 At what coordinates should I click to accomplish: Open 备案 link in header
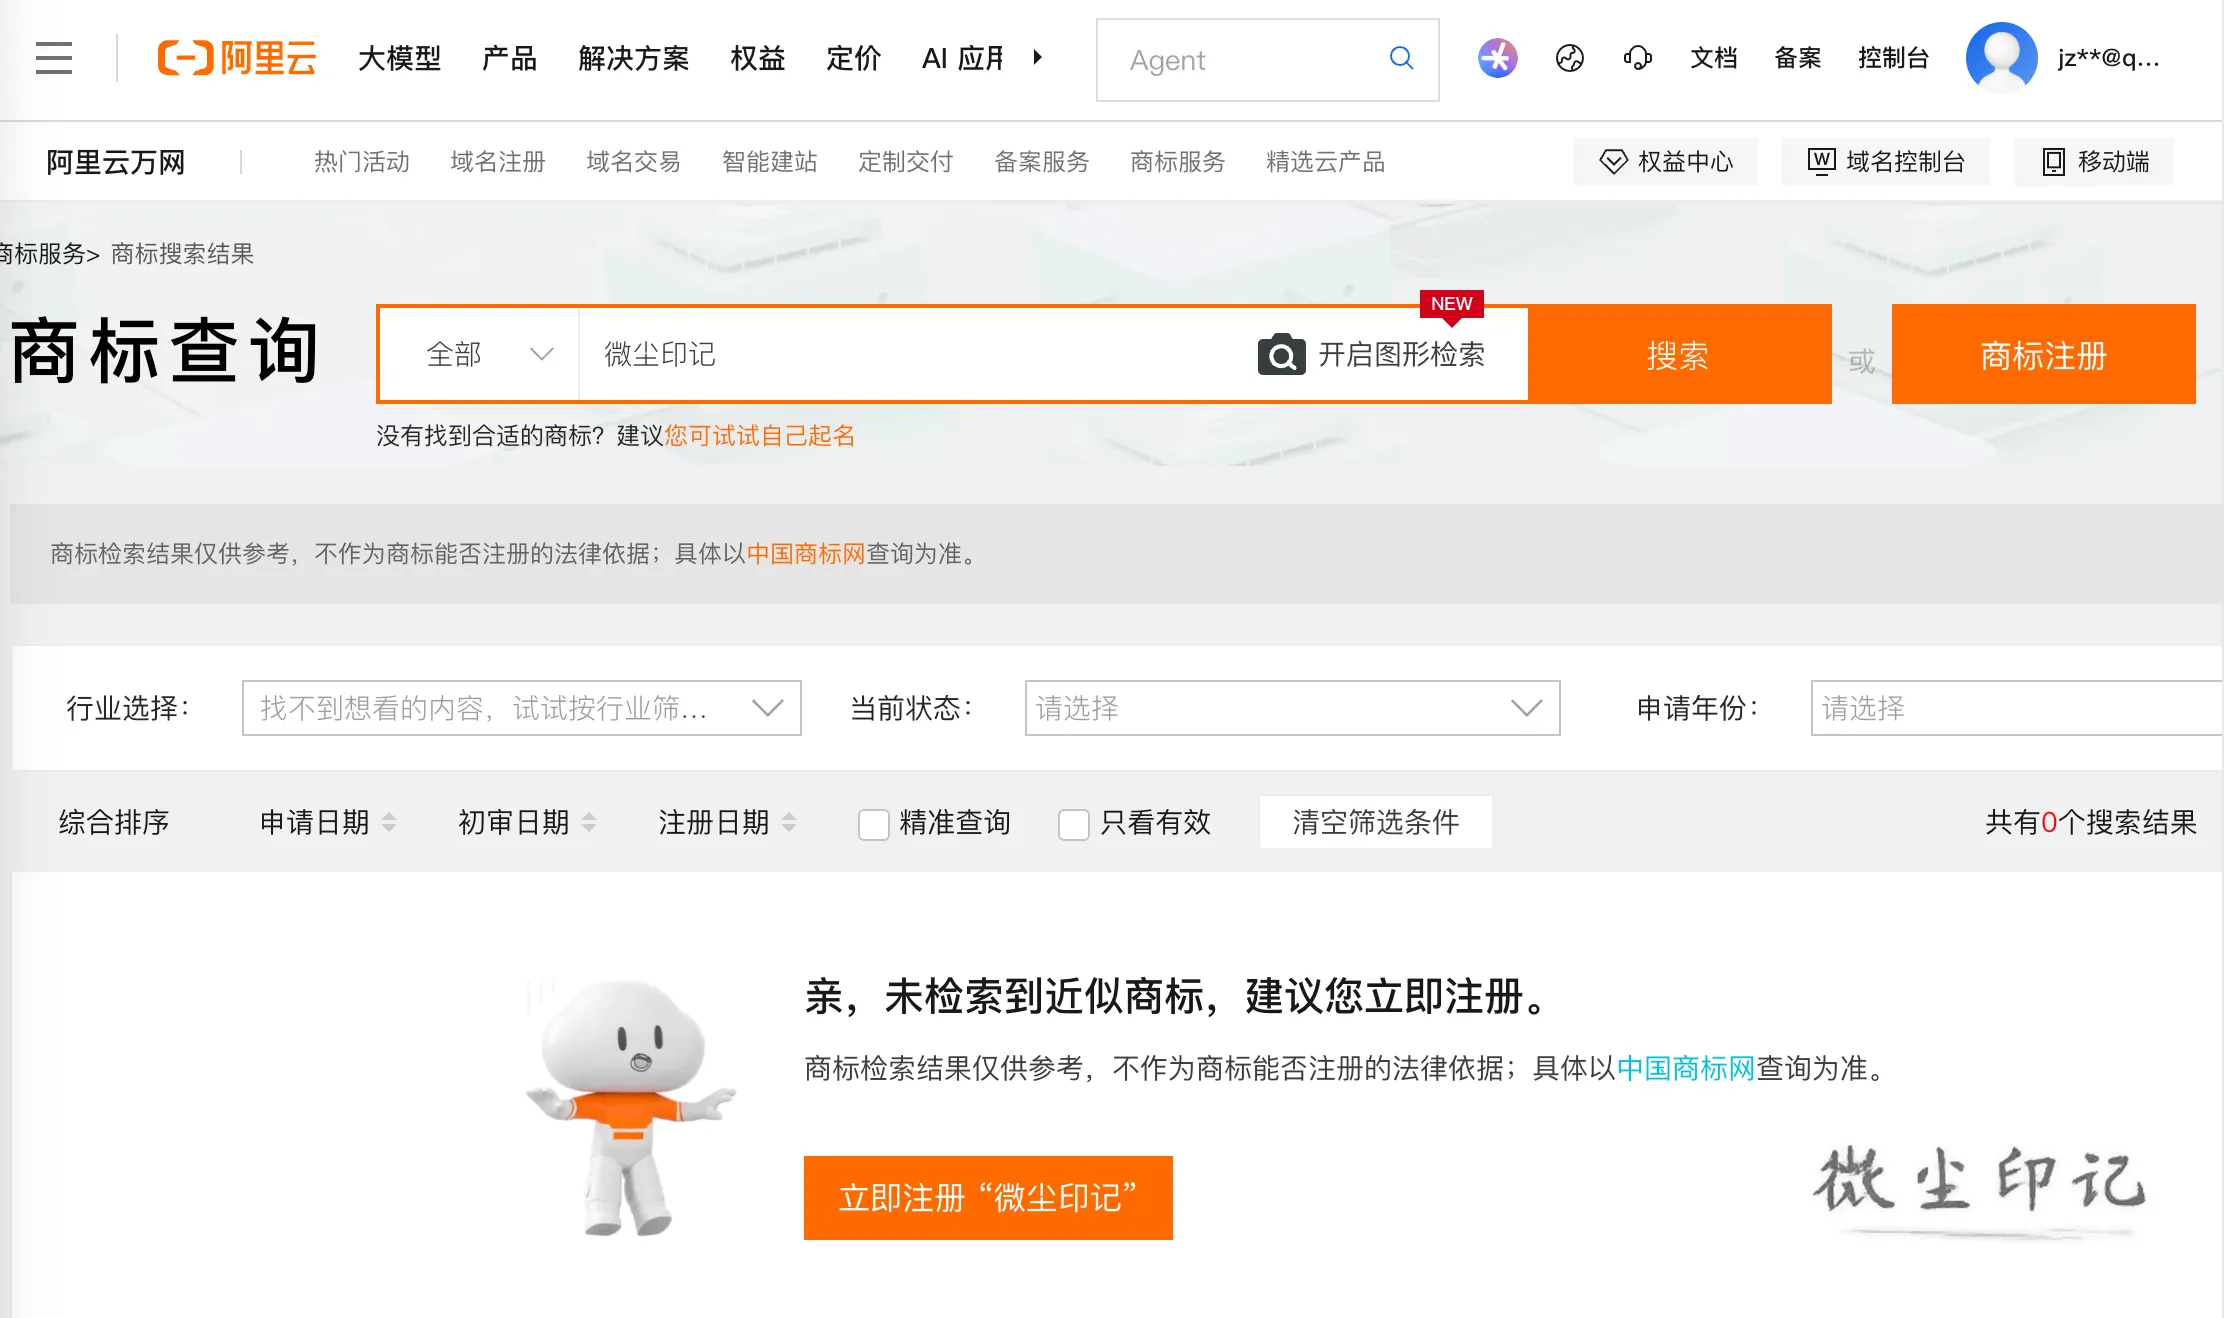pyautogui.click(x=1797, y=58)
